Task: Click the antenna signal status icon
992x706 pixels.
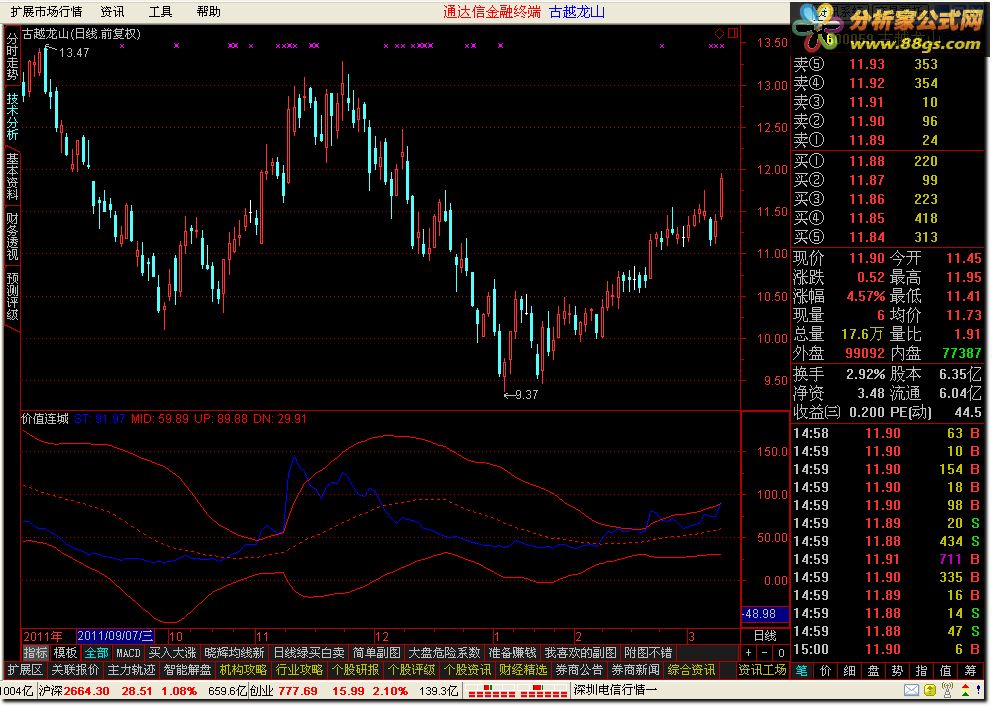Action: (947, 690)
